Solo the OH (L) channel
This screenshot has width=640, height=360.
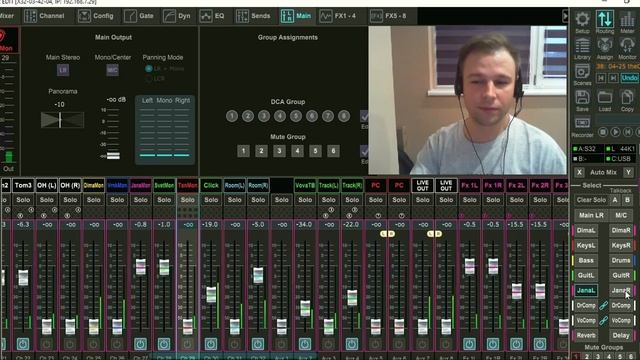click(47, 200)
